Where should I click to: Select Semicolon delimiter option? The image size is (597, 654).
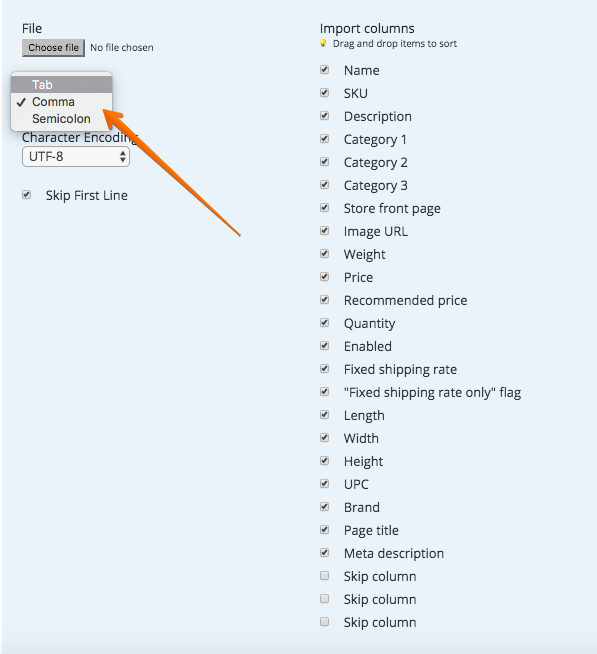pyautogui.click(x=61, y=119)
